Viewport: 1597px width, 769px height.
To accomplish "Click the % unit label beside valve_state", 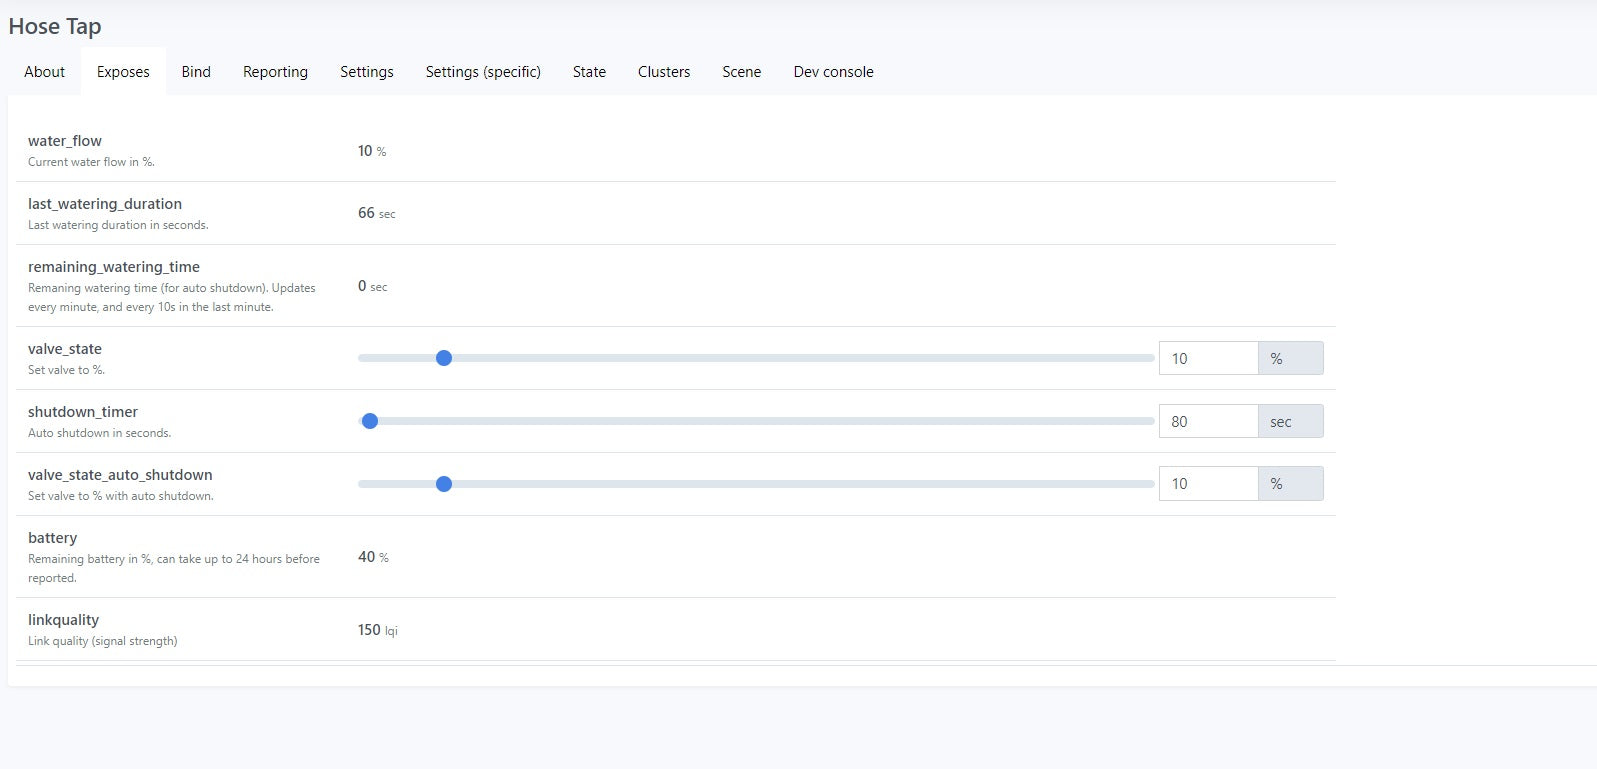I will pos(1290,358).
